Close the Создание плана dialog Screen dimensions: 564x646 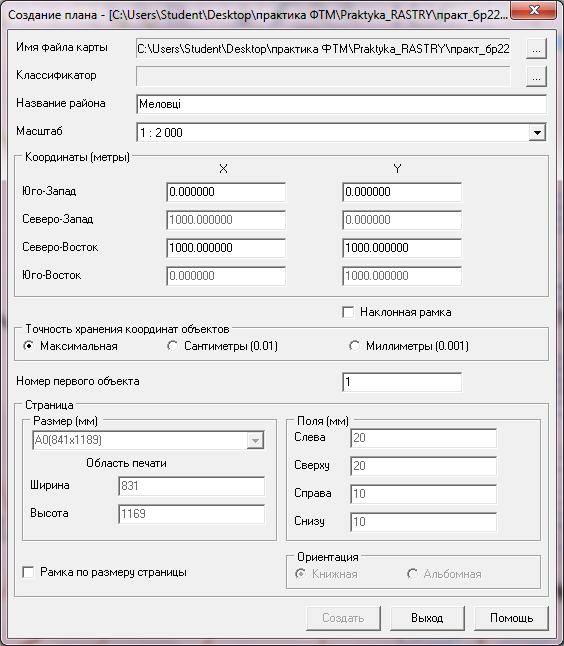click(535, 10)
